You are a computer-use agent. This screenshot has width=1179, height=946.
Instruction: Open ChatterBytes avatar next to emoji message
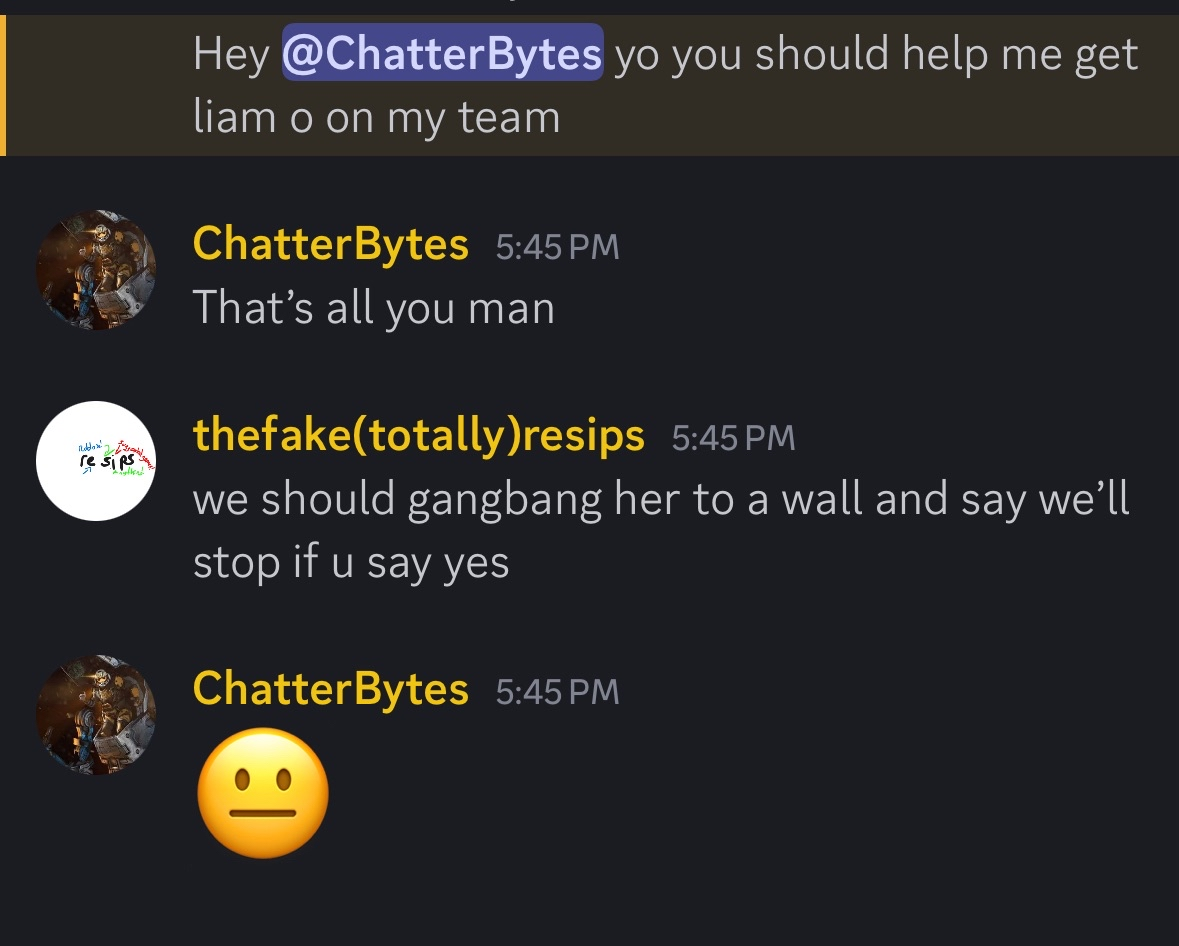point(96,715)
